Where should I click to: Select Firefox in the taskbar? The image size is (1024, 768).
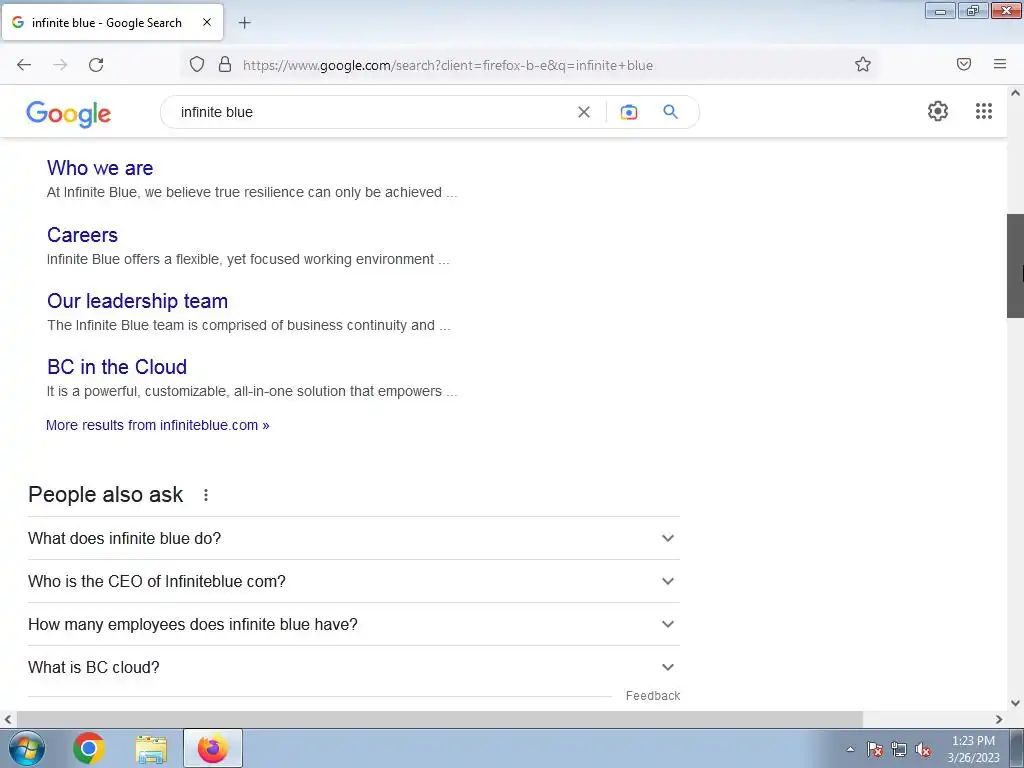click(213, 748)
